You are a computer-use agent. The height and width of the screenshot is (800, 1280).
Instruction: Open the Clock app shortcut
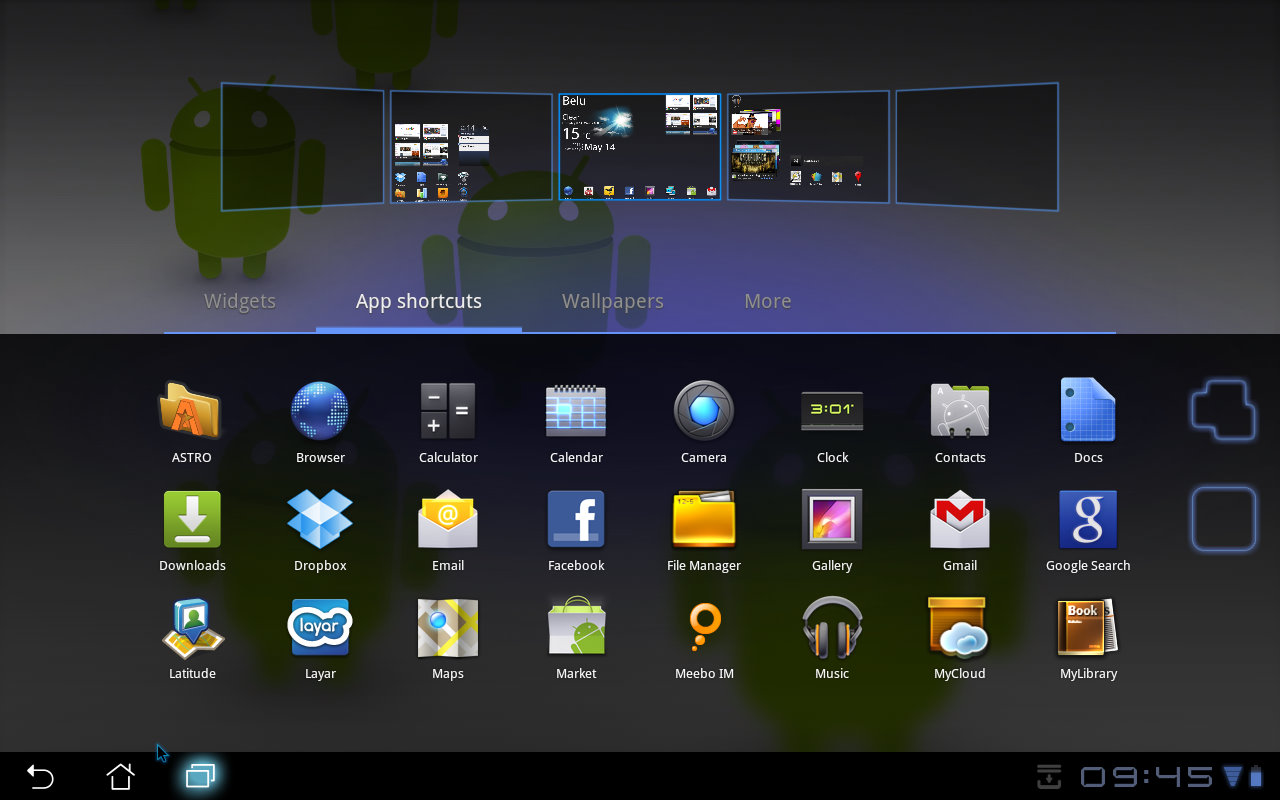point(832,410)
